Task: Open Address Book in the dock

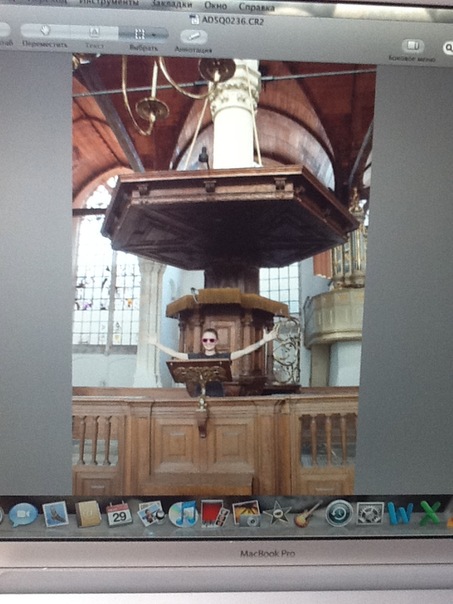Action: [x=88, y=513]
